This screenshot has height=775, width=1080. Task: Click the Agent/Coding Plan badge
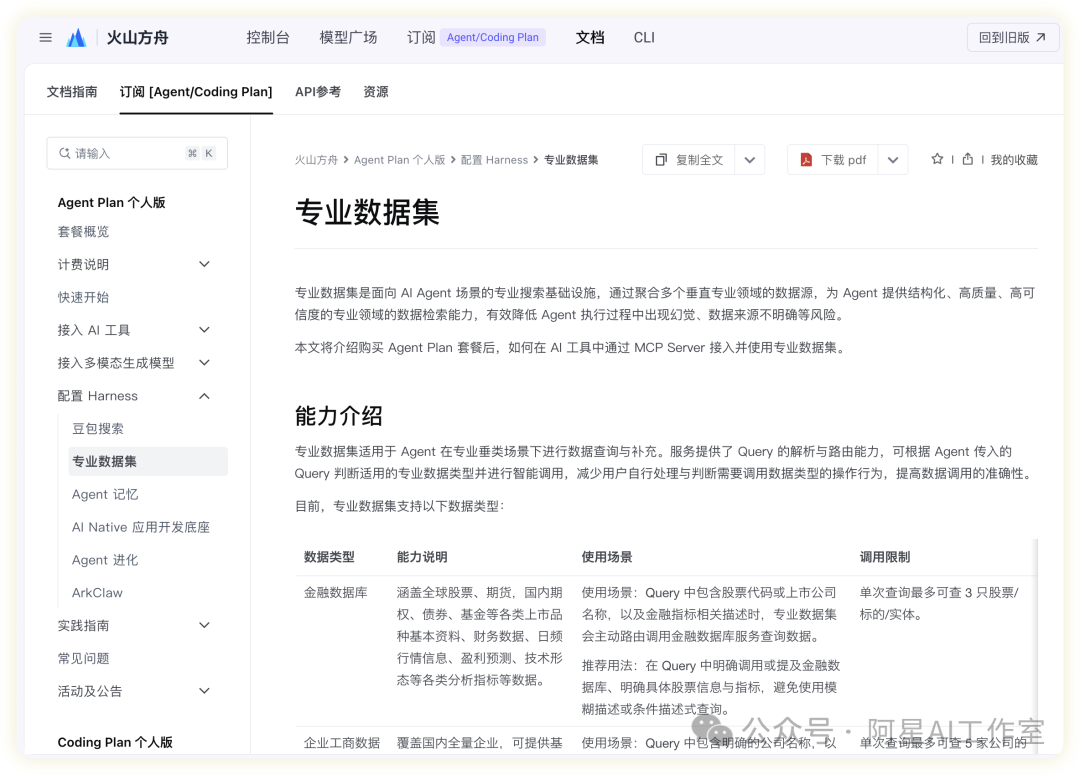[x=492, y=37]
